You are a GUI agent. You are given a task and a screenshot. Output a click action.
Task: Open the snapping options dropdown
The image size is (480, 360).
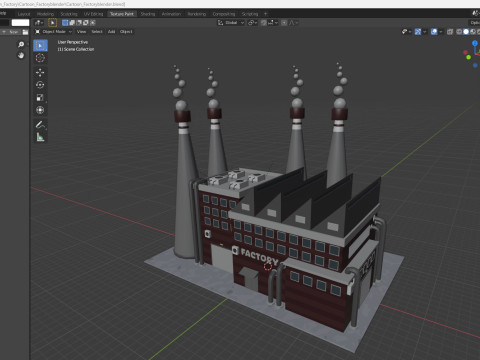273,23
